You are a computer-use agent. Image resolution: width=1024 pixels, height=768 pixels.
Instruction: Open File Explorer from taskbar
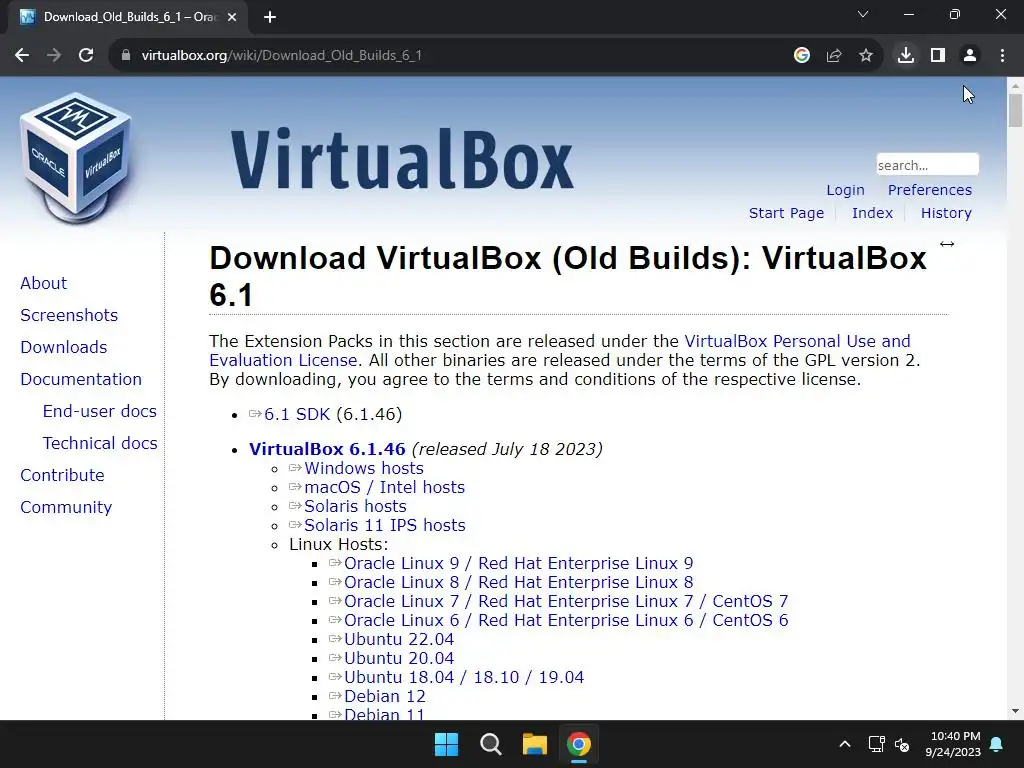click(x=534, y=744)
